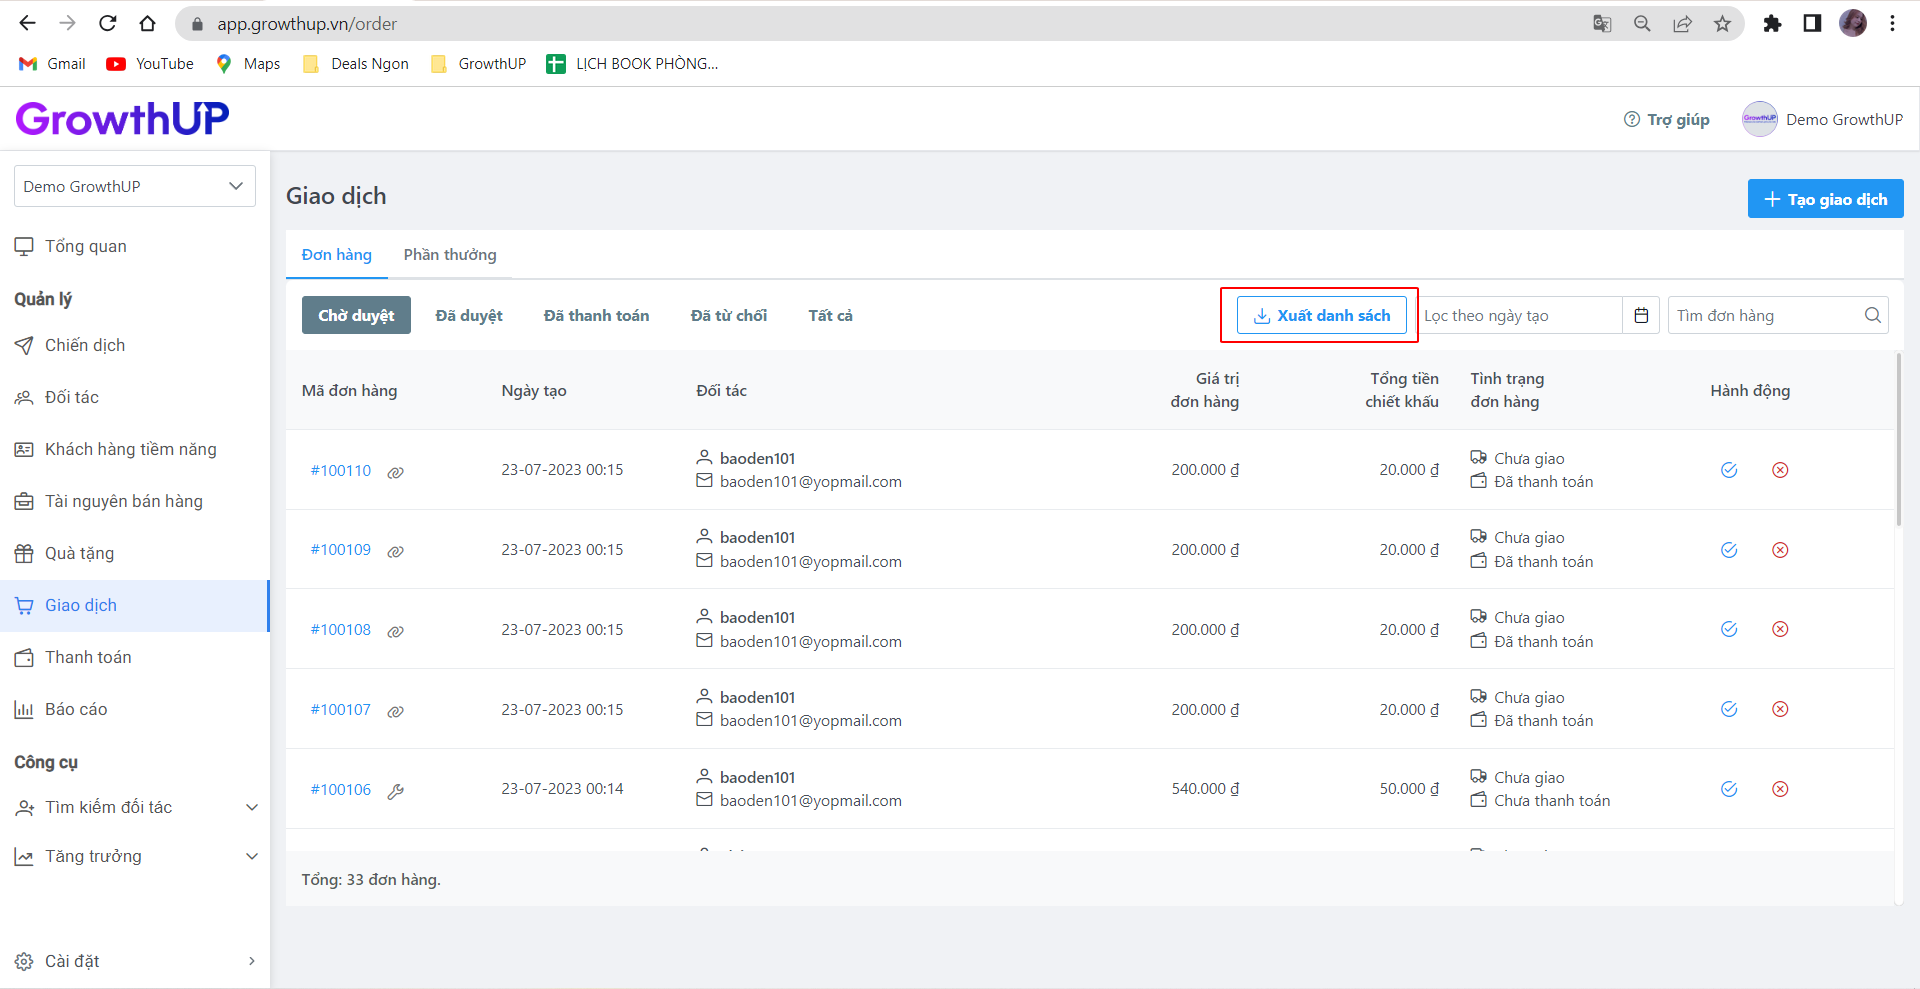
Task: Switch to the Phần thưởng tab
Action: [450, 255]
